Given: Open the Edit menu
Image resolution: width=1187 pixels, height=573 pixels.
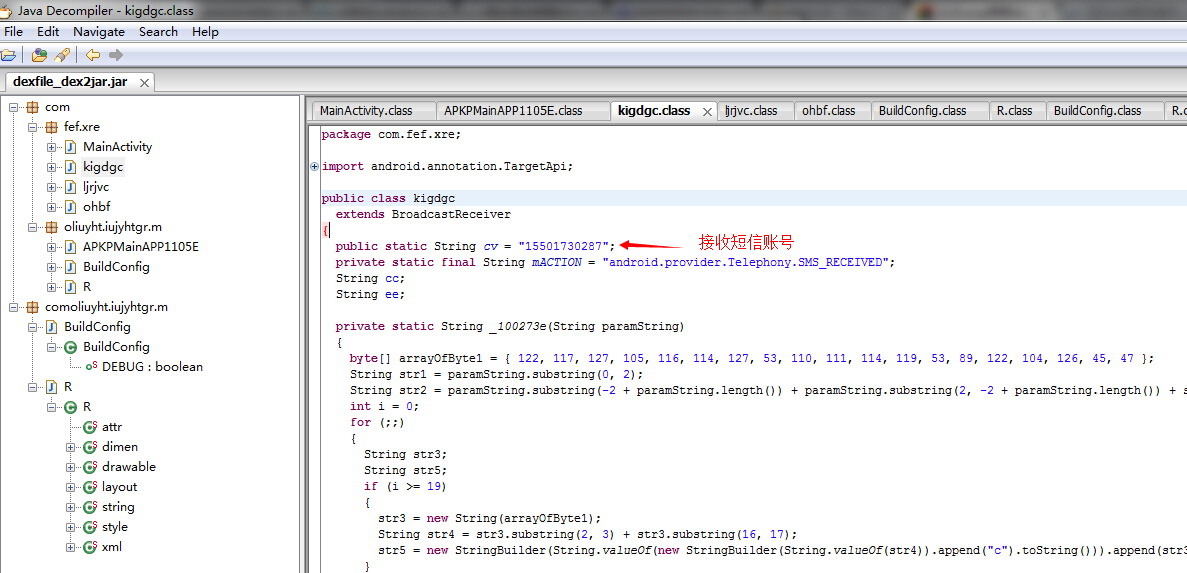Looking at the screenshot, I should tap(48, 32).
